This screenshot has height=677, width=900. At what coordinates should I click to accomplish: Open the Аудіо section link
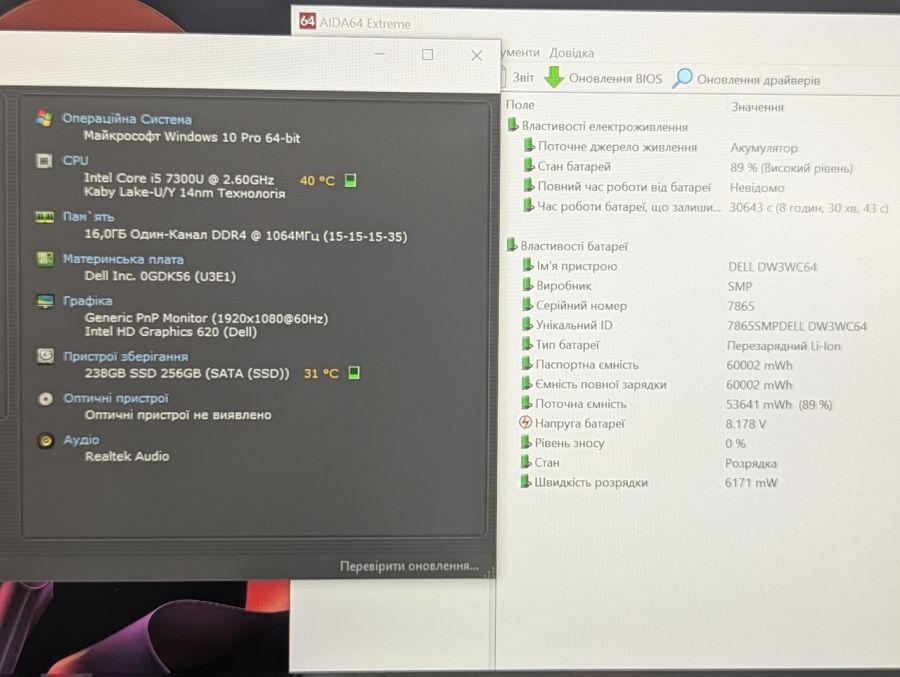coord(81,439)
